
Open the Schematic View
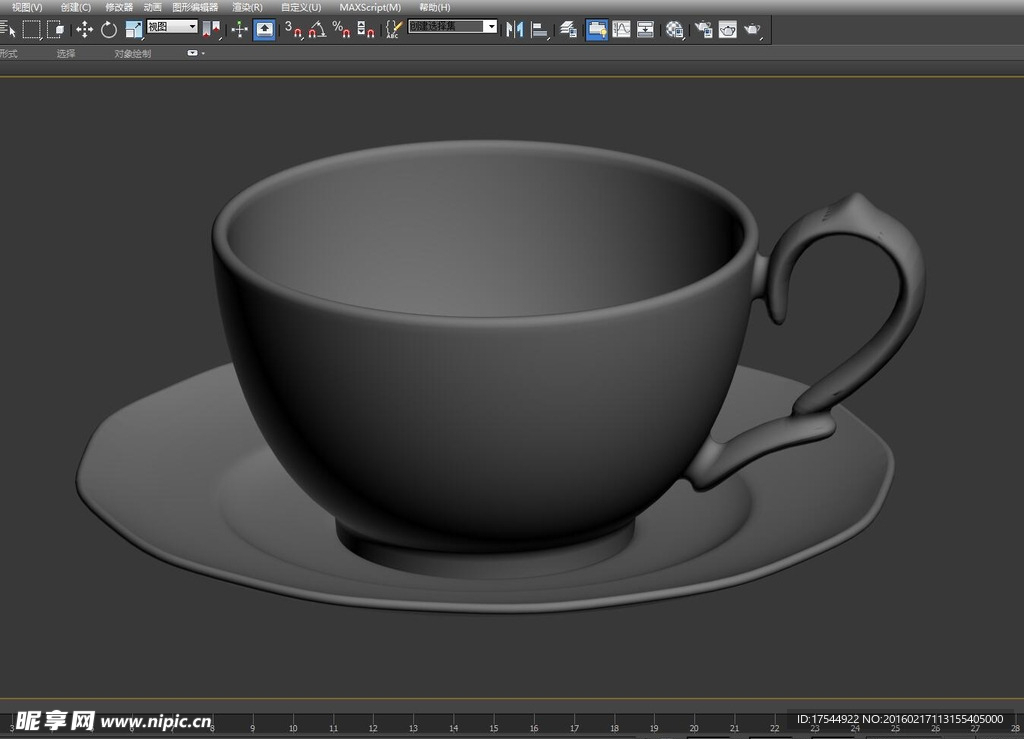click(645, 29)
